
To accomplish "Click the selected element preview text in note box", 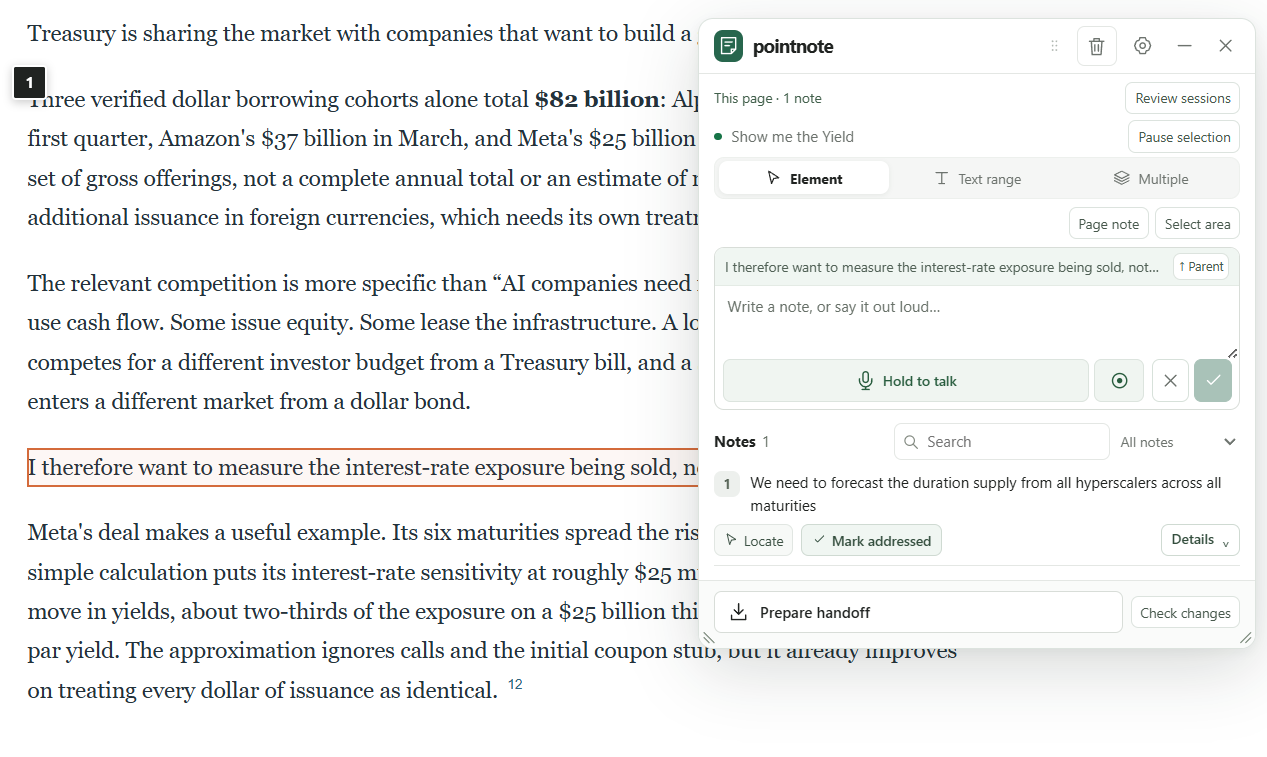I will pos(942,267).
